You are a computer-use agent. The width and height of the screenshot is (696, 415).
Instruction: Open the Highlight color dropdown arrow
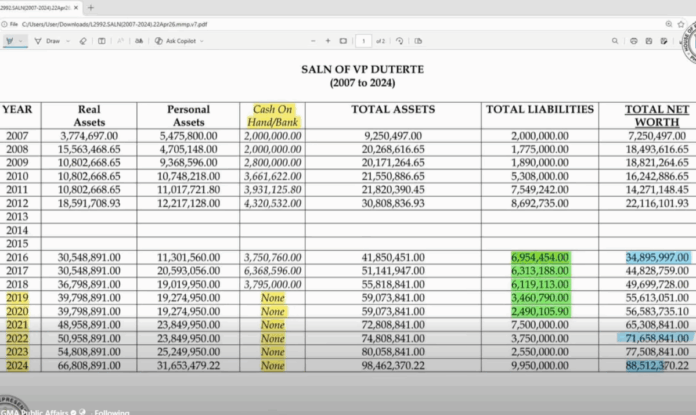click(22, 41)
